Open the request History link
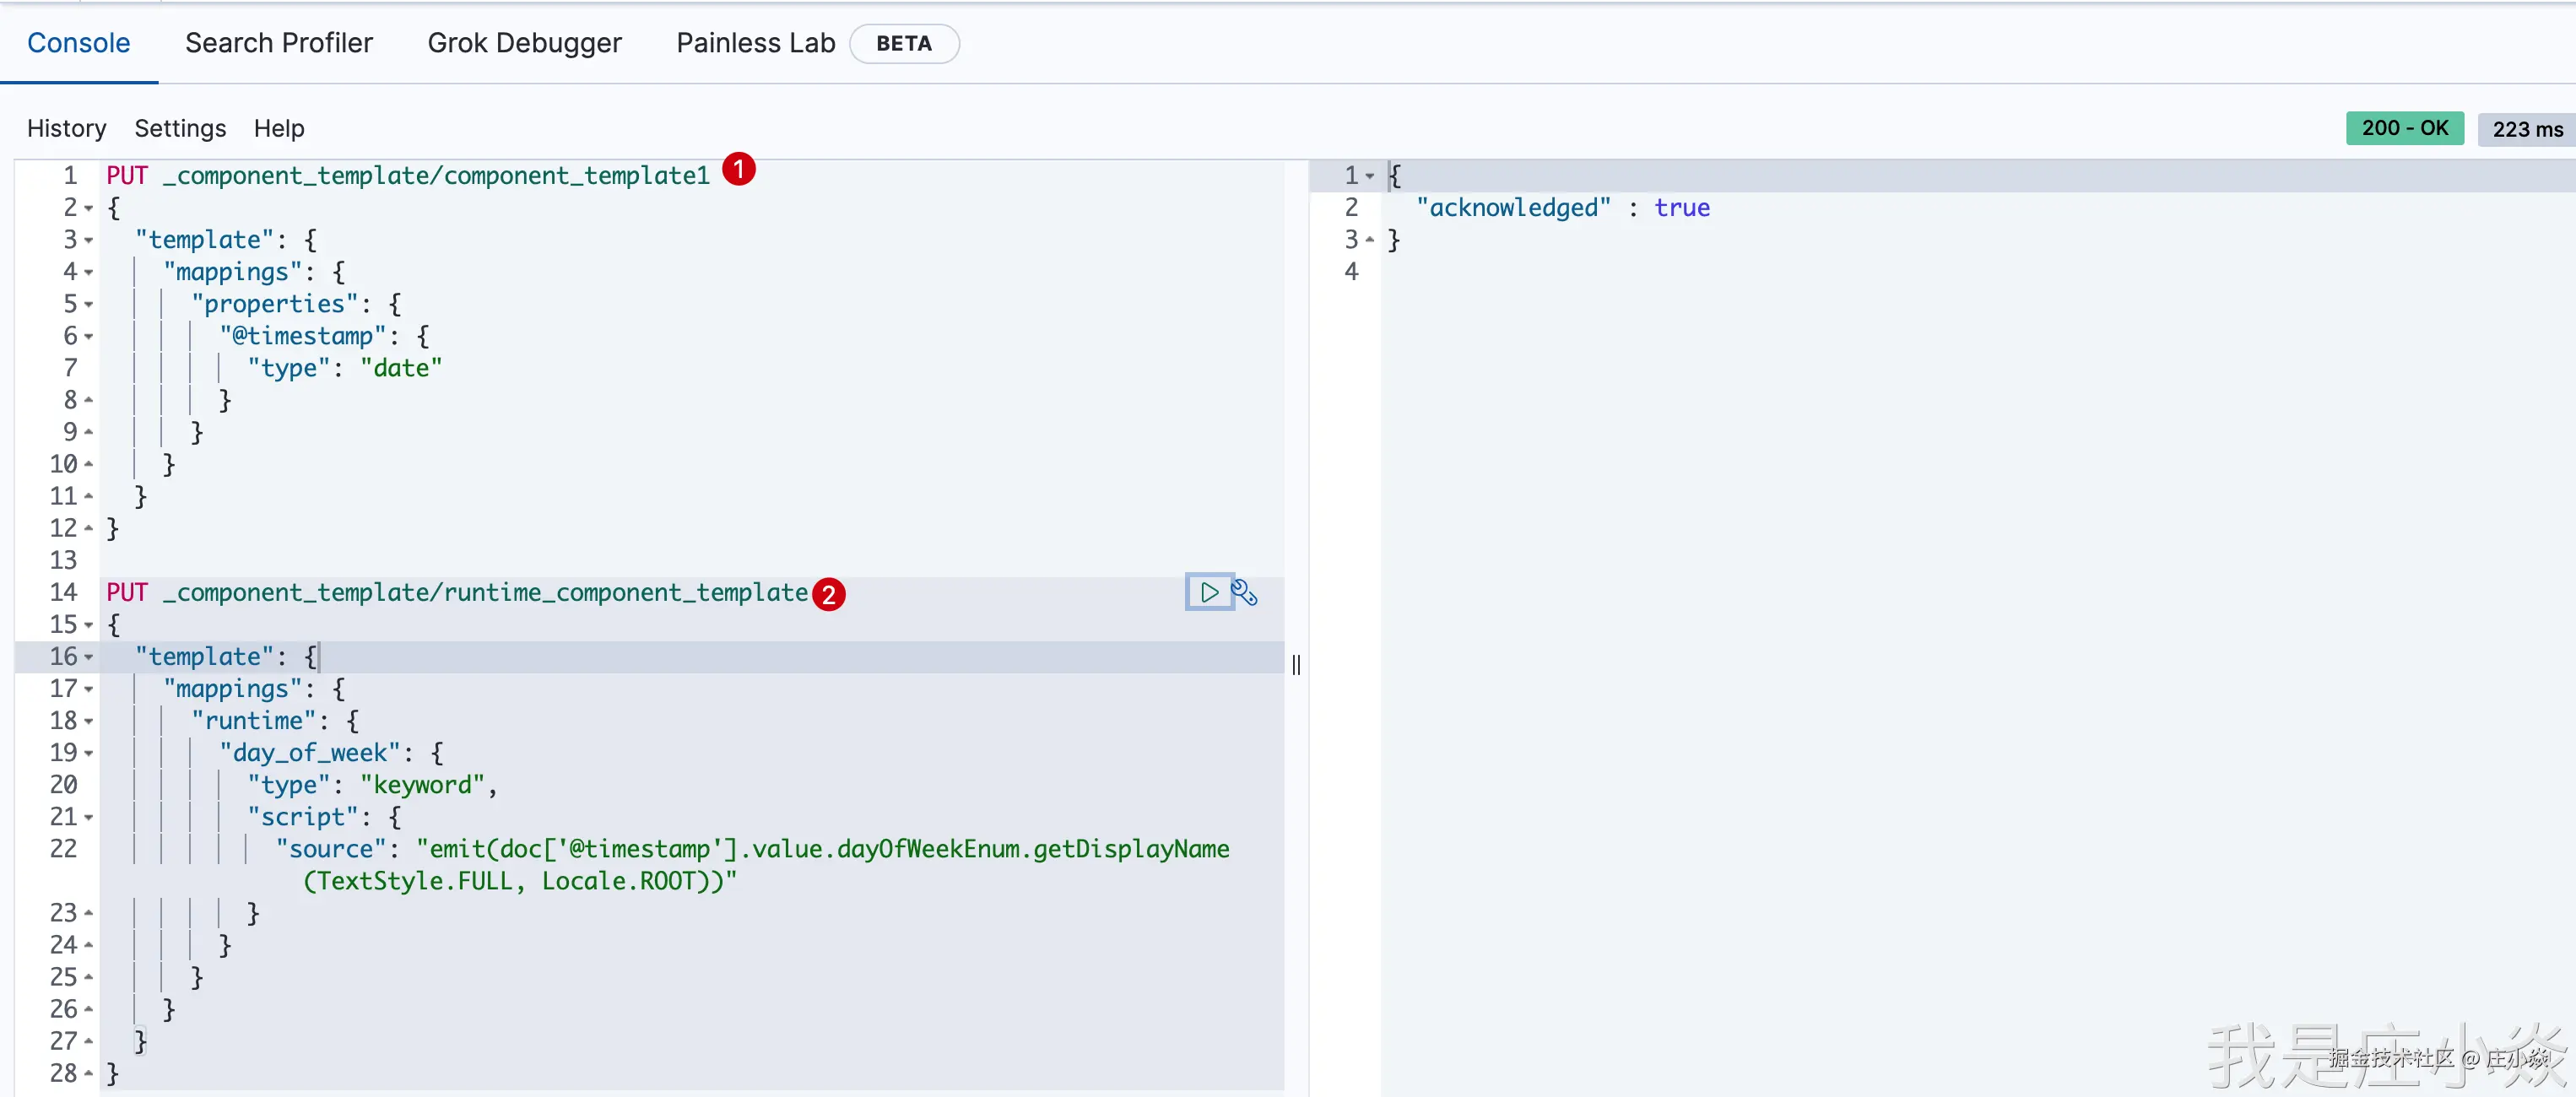This screenshot has width=2576, height=1097. 66,128
